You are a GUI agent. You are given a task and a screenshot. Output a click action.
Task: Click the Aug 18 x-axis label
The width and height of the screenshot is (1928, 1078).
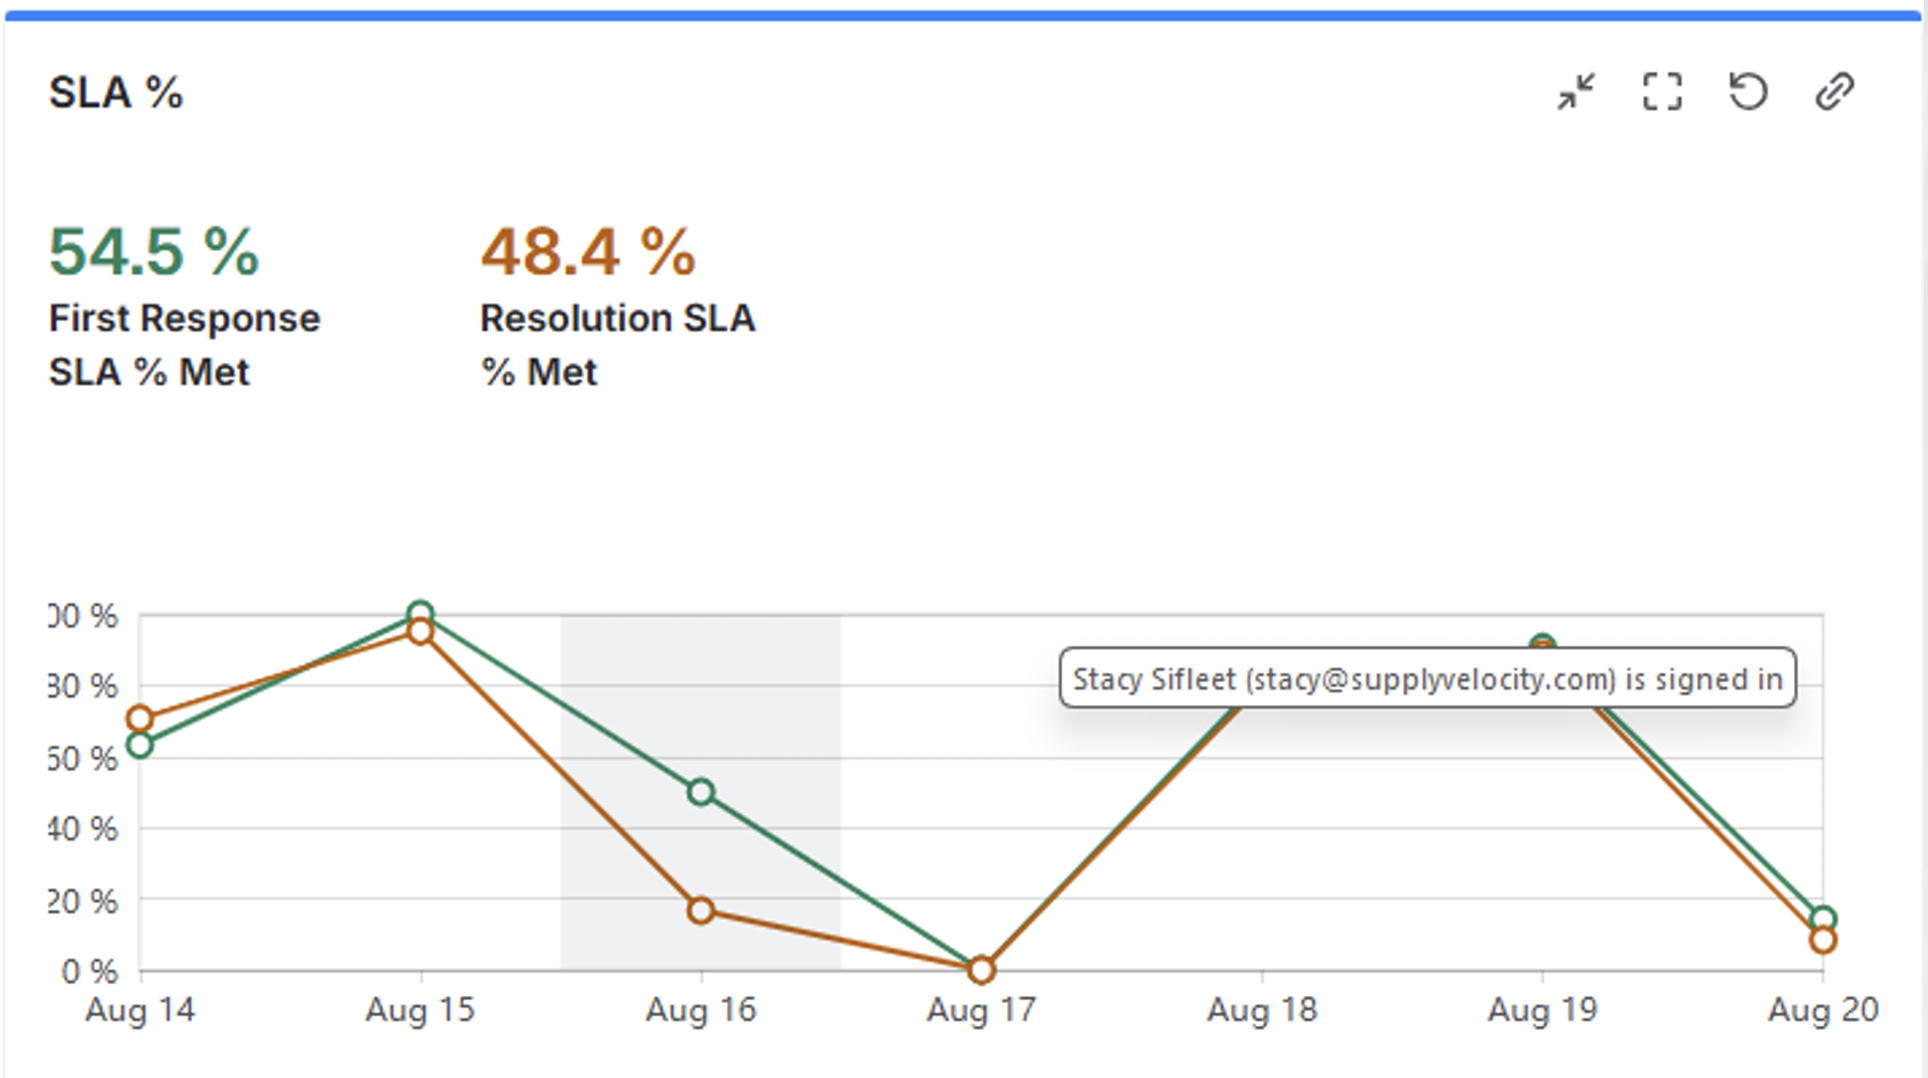pyautogui.click(x=1262, y=1010)
